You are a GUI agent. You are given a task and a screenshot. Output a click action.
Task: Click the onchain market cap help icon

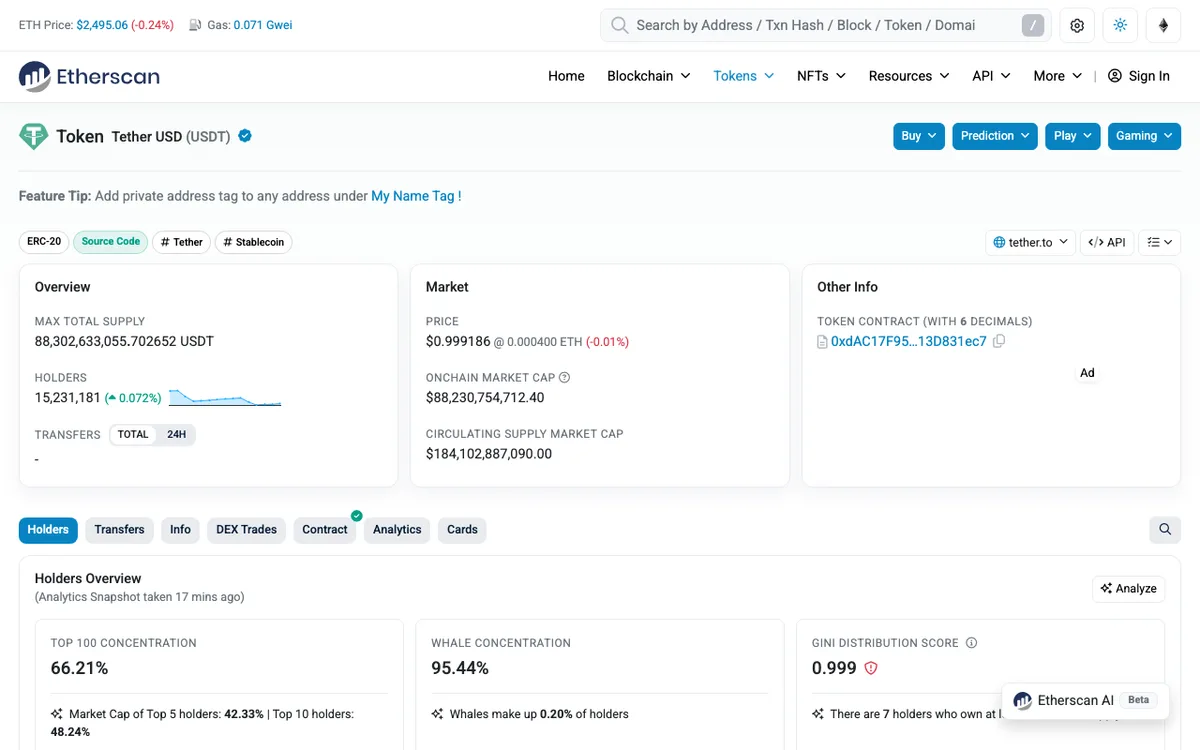coord(564,378)
